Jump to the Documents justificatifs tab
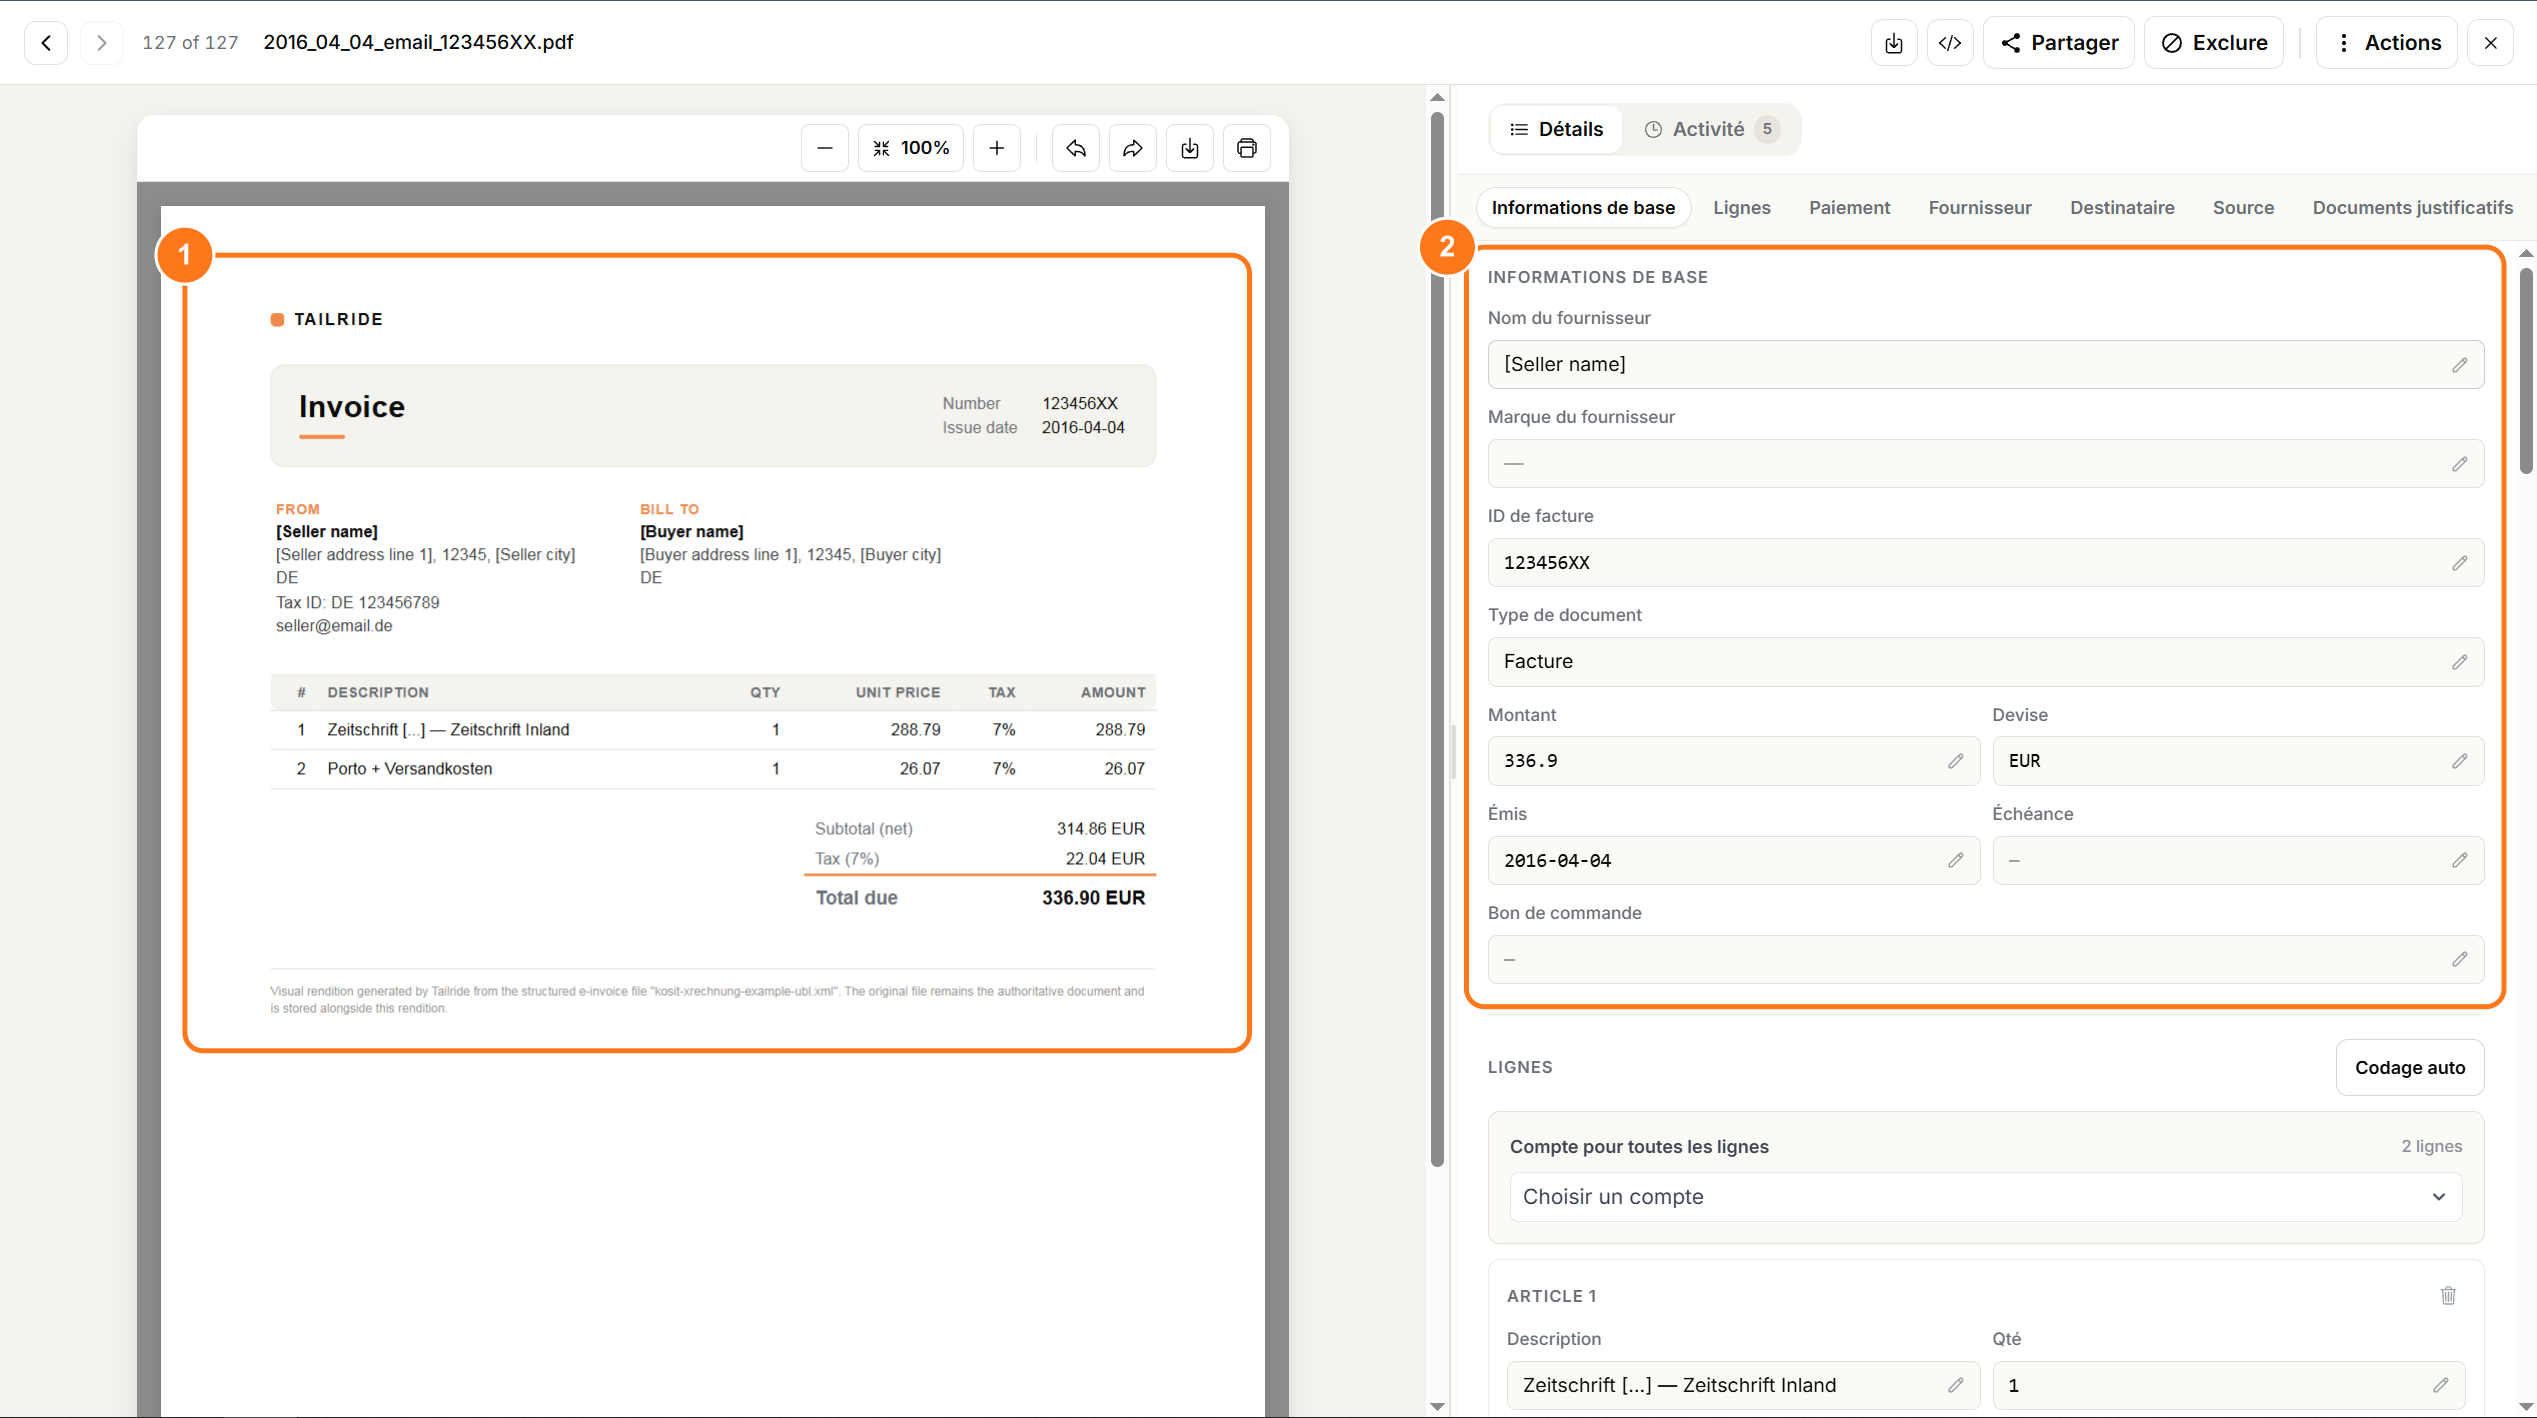The height and width of the screenshot is (1418, 2537). pos(2412,207)
